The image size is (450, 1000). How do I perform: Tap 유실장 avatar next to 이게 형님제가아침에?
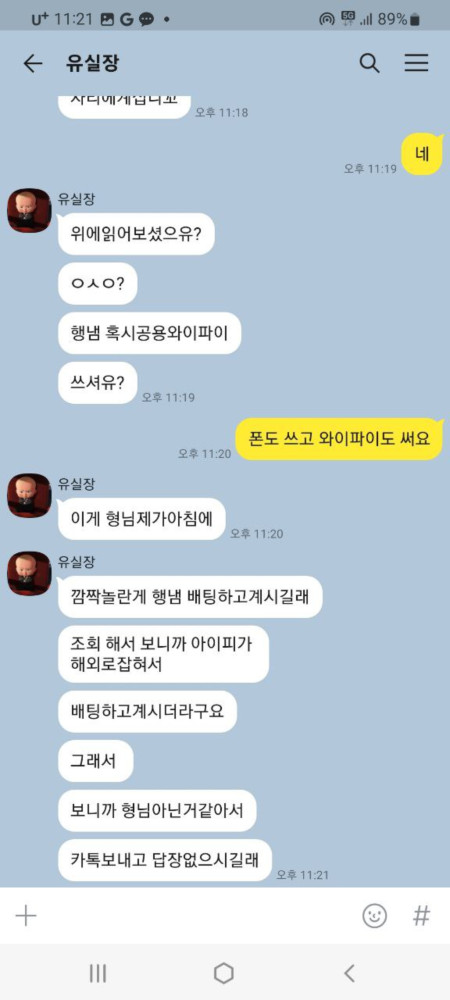click(x=29, y=495)
